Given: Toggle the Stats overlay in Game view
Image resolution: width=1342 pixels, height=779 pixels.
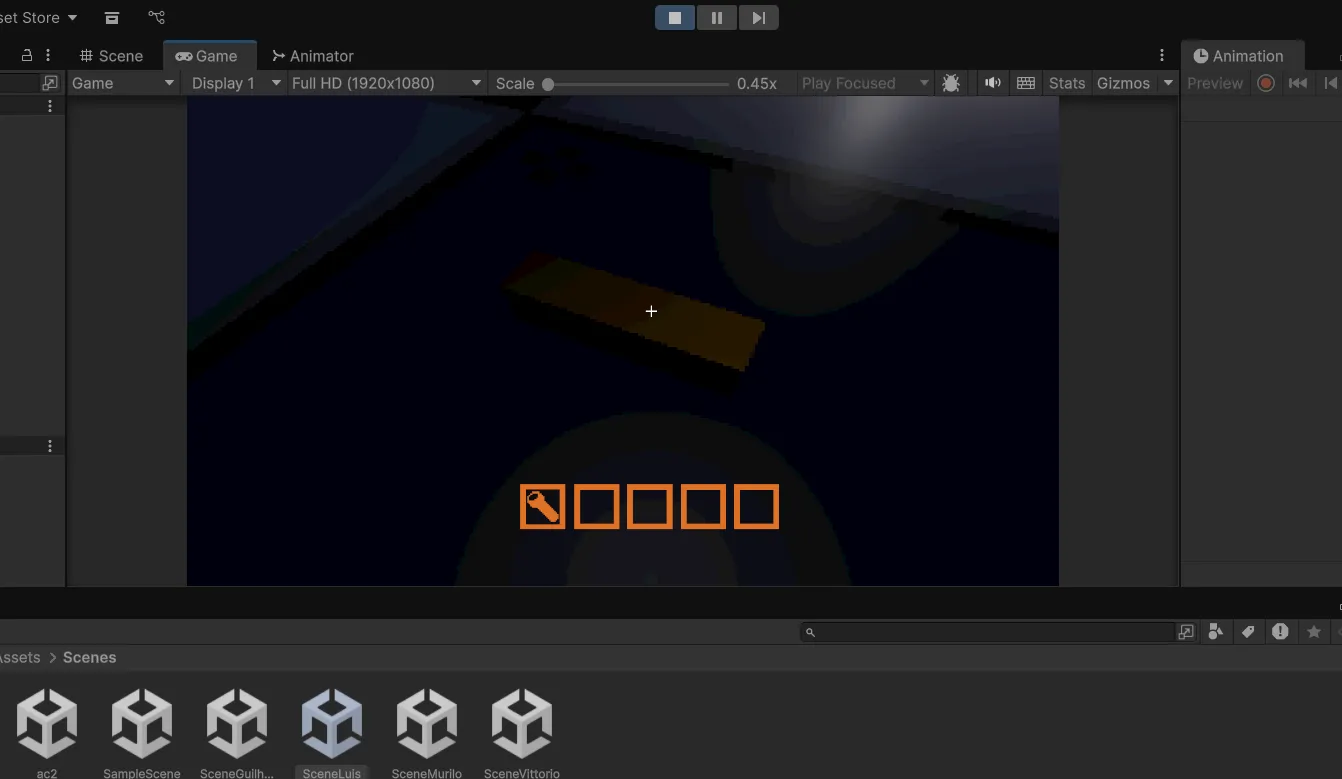Looking at the screenshot, I should tap(1066, 83).
